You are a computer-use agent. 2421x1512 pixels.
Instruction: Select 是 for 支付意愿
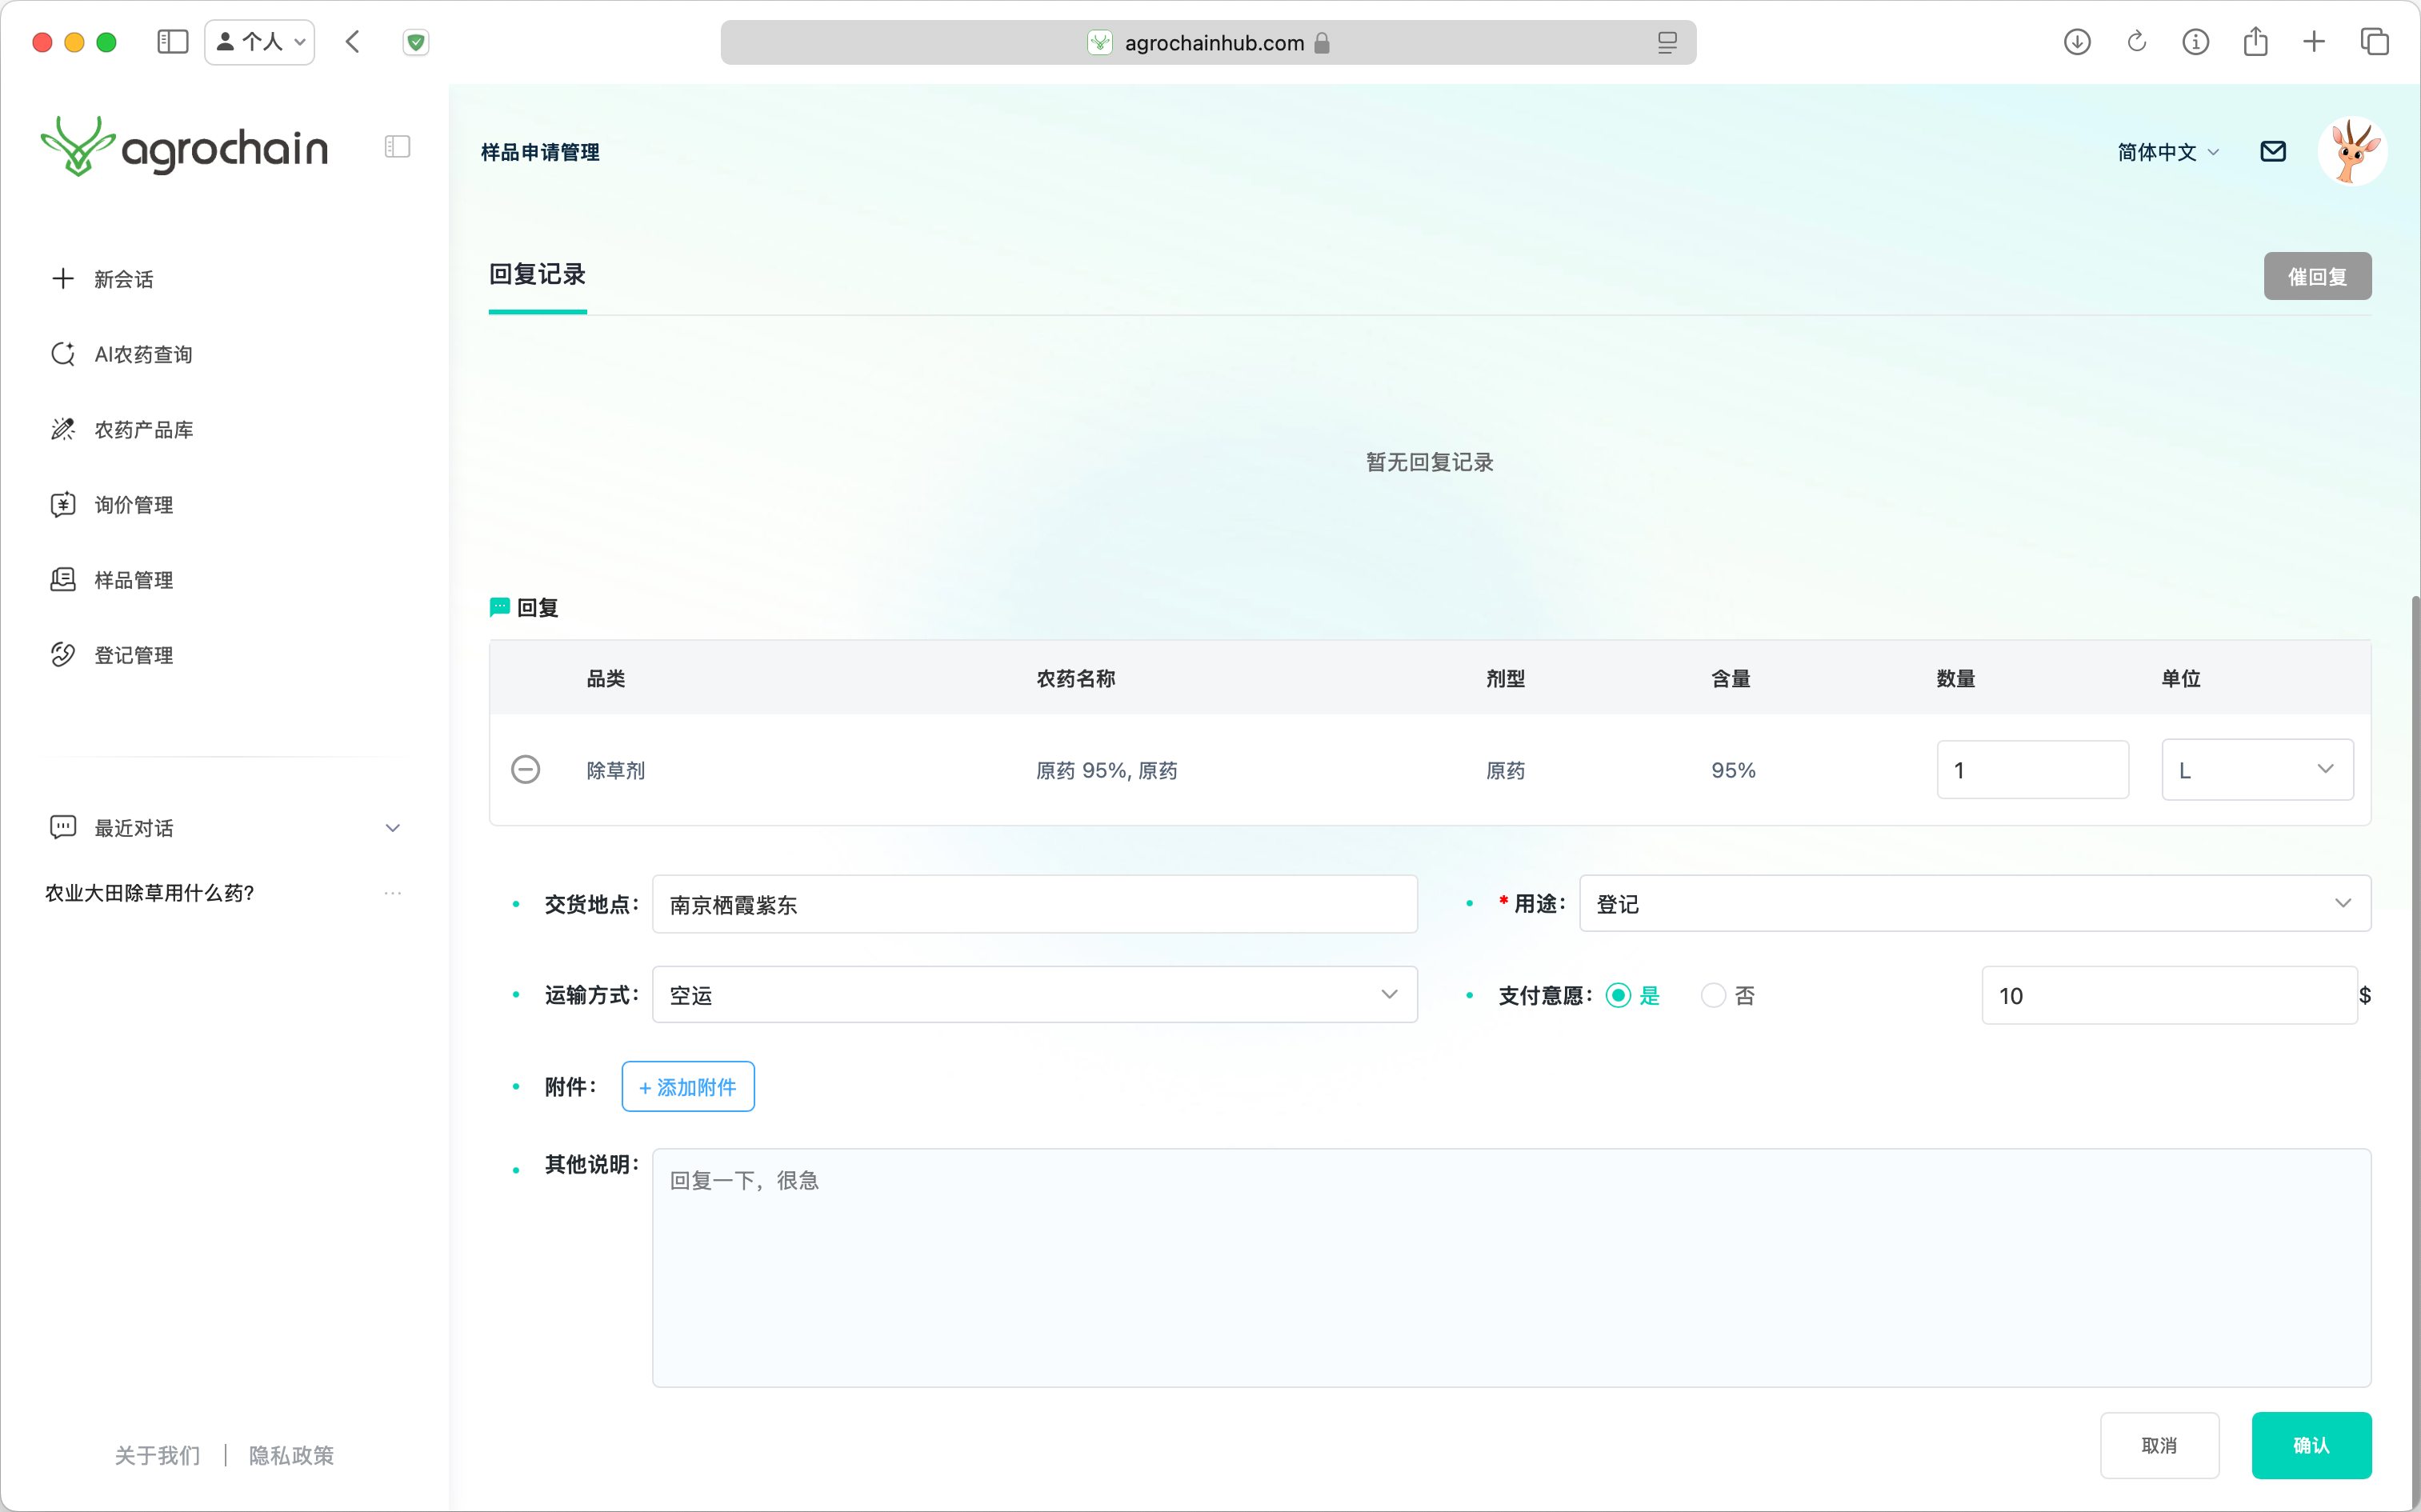(x=1618, y=995)
